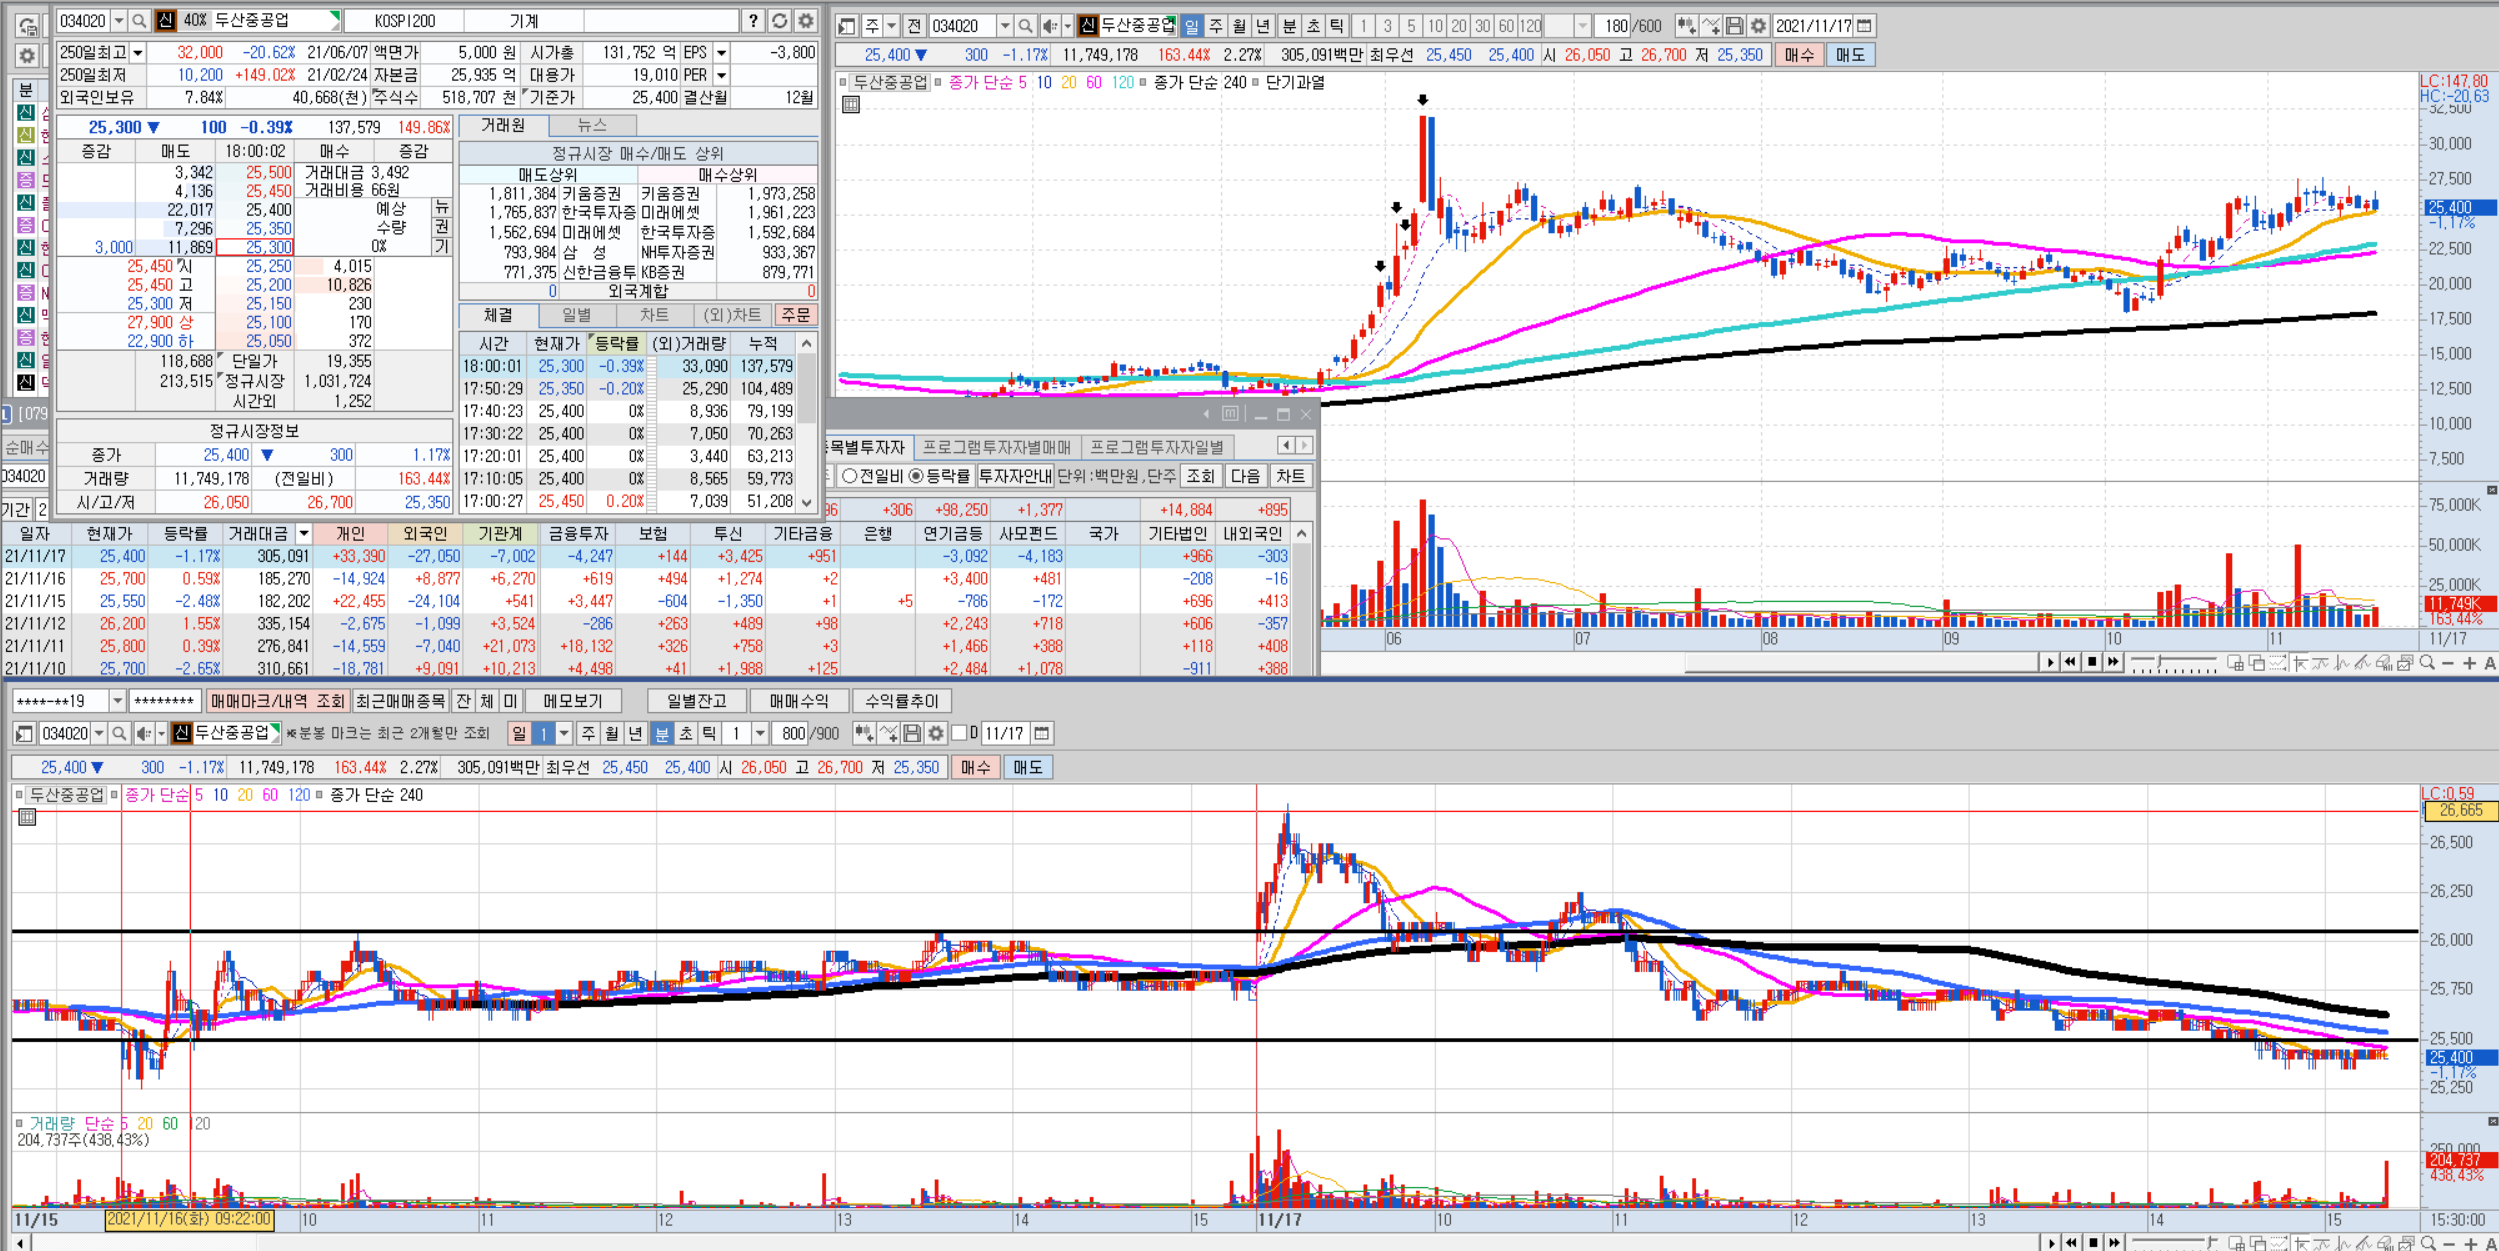Click the 메모보기 button
This screenshot has width=2499, height=1251.
(x=573, y=702)
